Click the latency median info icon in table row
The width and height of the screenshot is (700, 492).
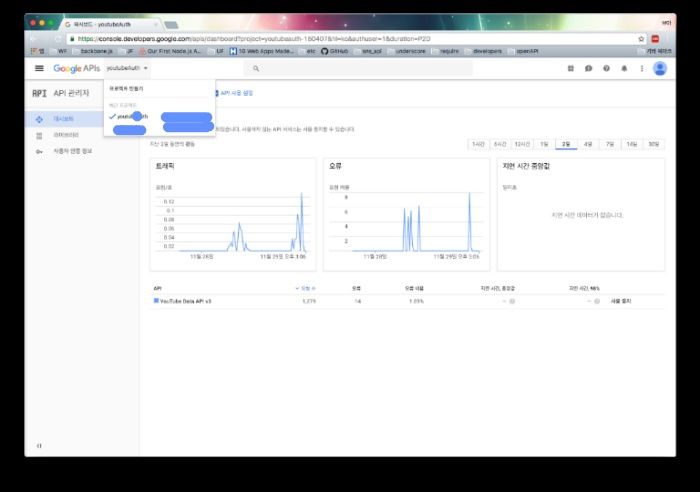click(x=512, y=301)
